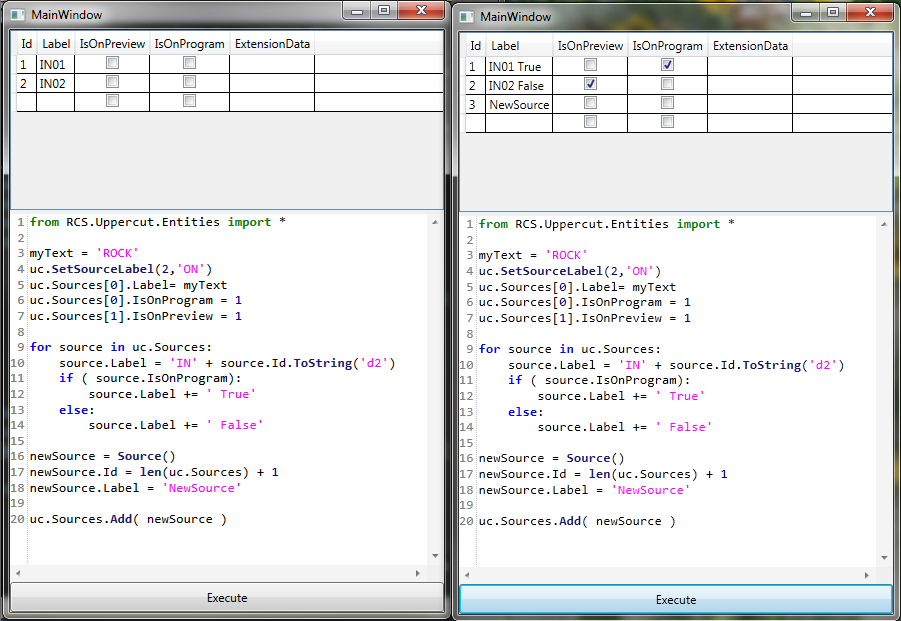Screen dimensions: 901x621
Task: Check IsOnProgram for IN02 False row
Action: pyautogui.click(x=667, y=84)
